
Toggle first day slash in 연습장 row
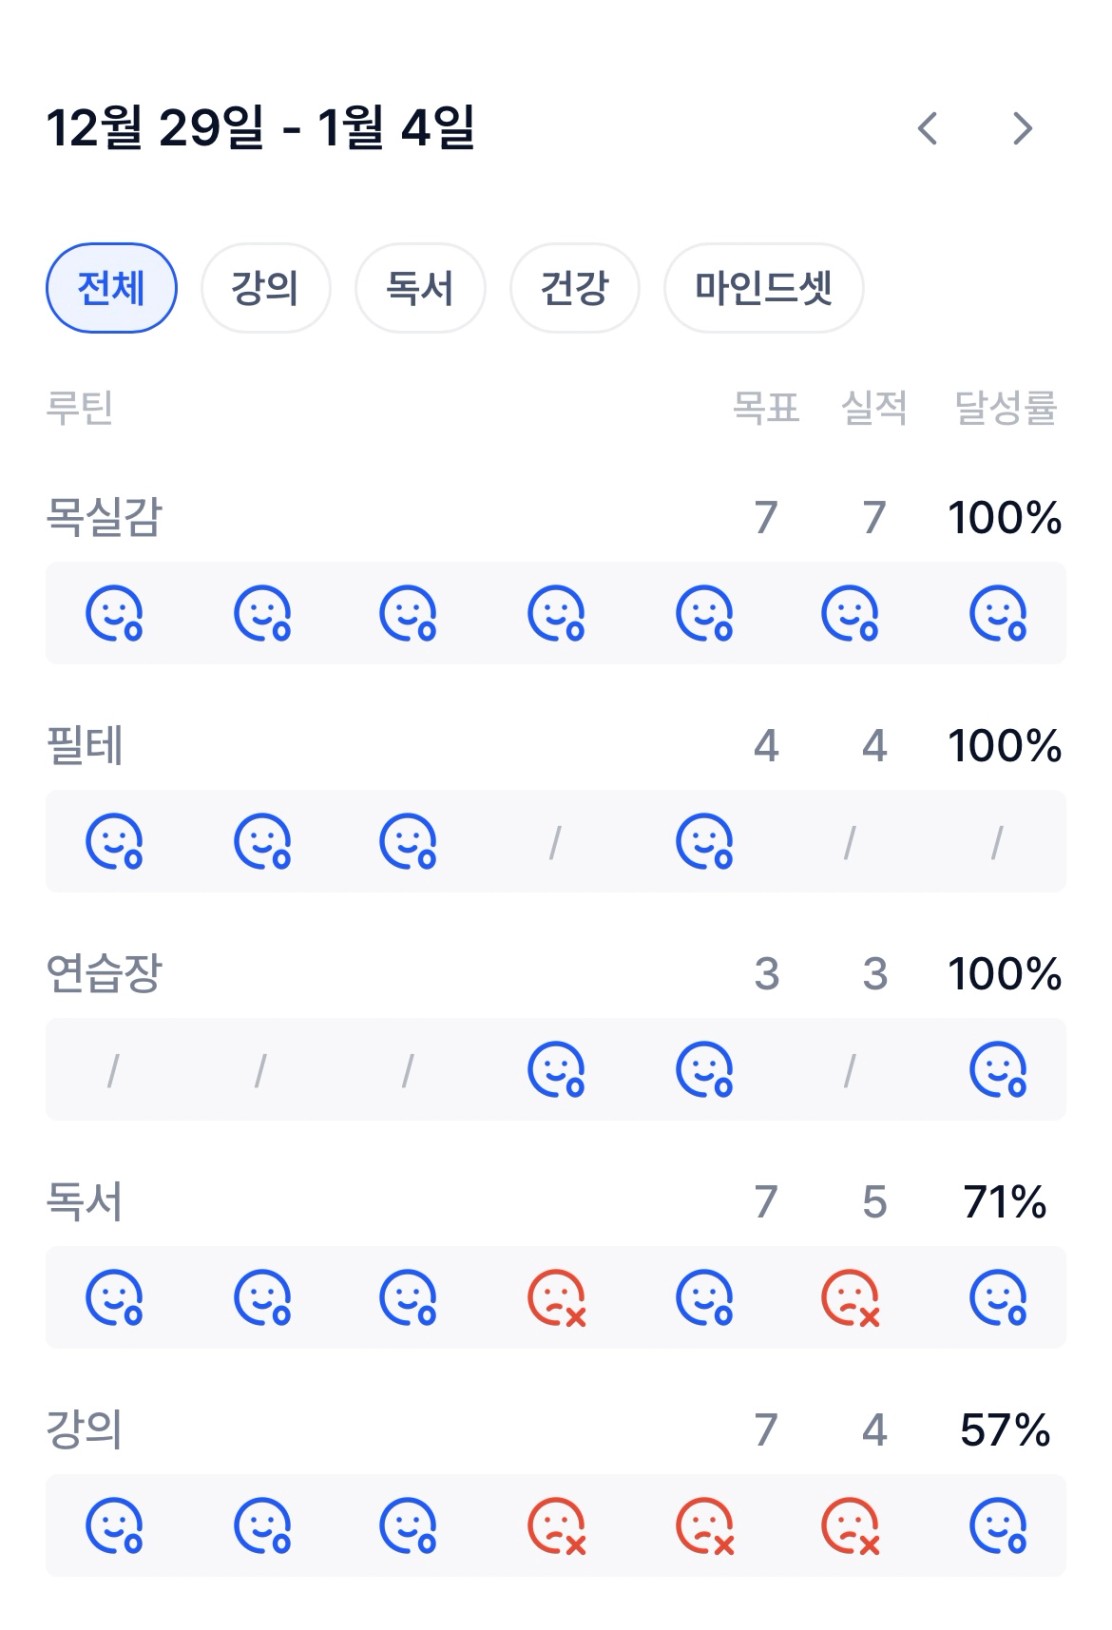tap(113, 1070)
